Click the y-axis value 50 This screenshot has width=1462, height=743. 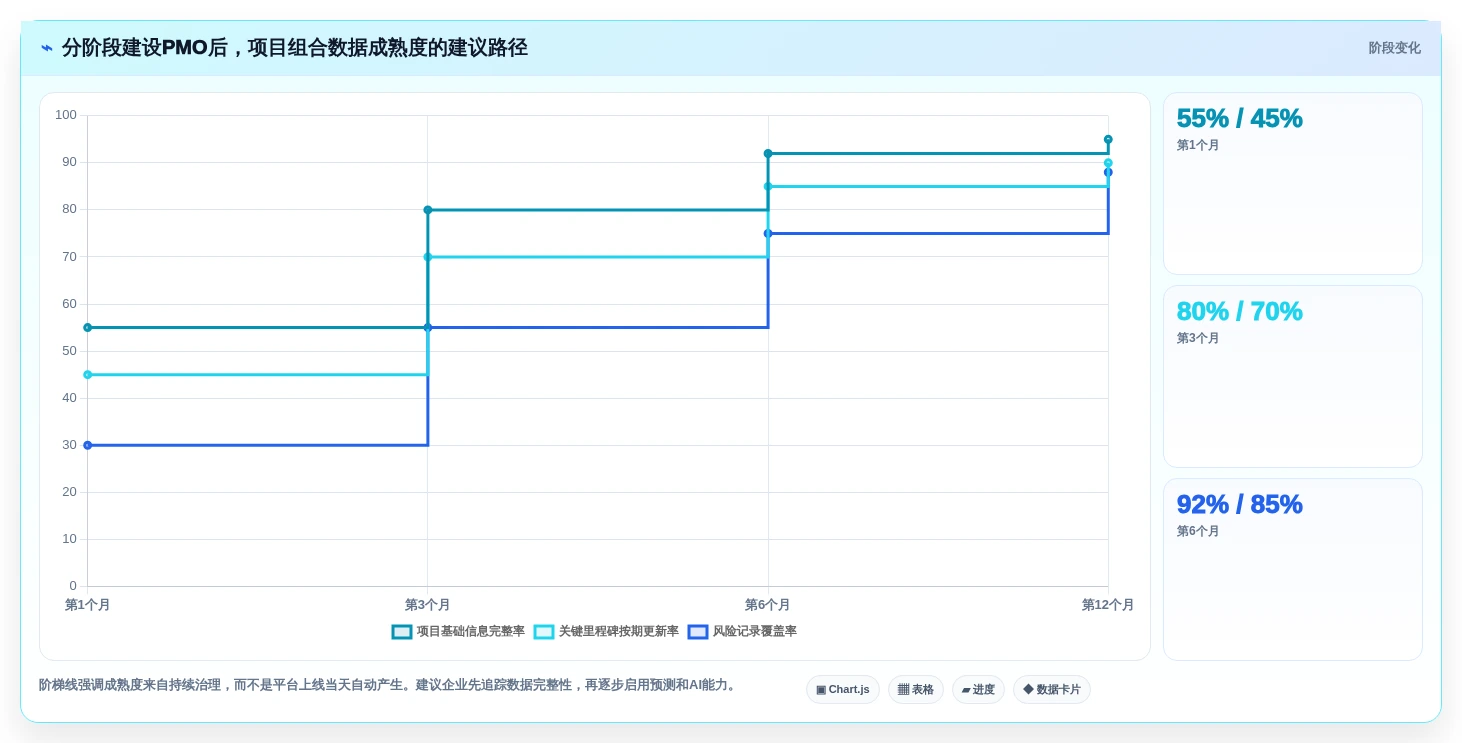click(x=69, y=351)
